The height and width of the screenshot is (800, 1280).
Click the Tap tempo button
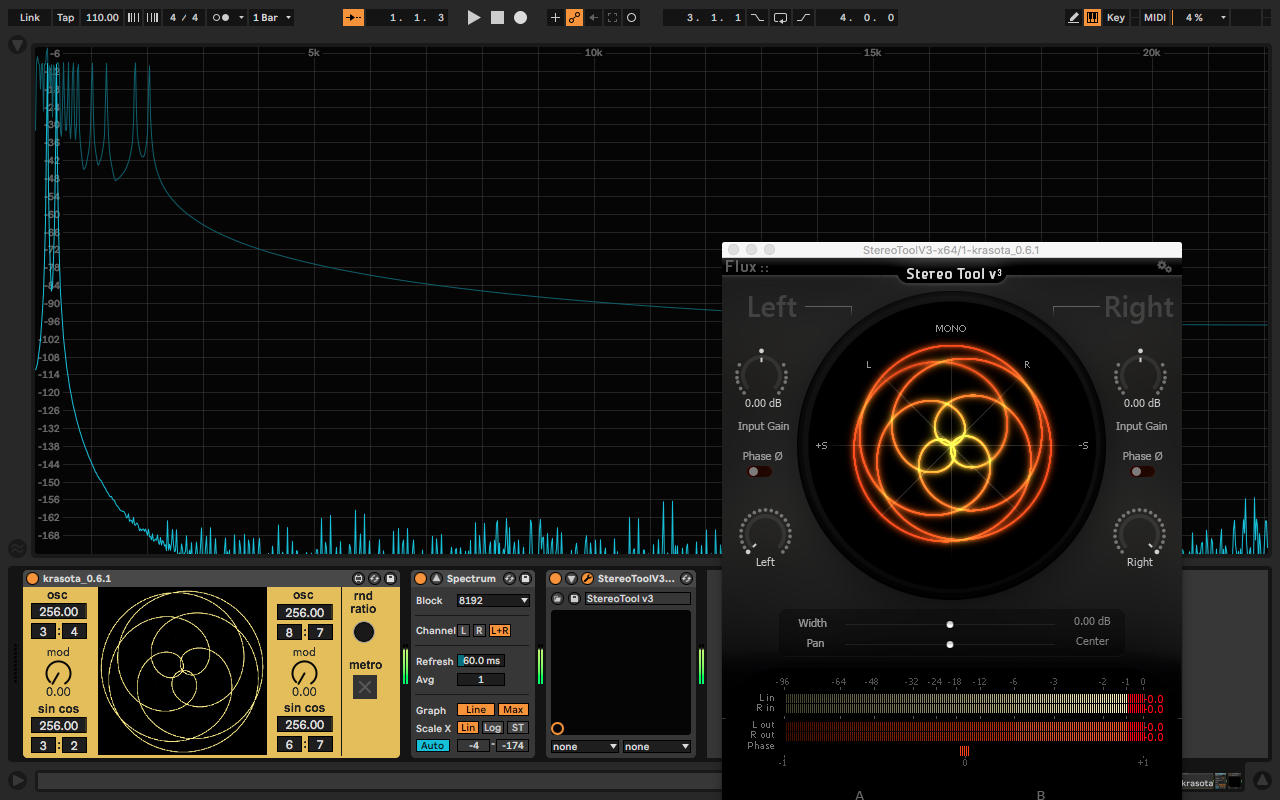pos(65,18)
